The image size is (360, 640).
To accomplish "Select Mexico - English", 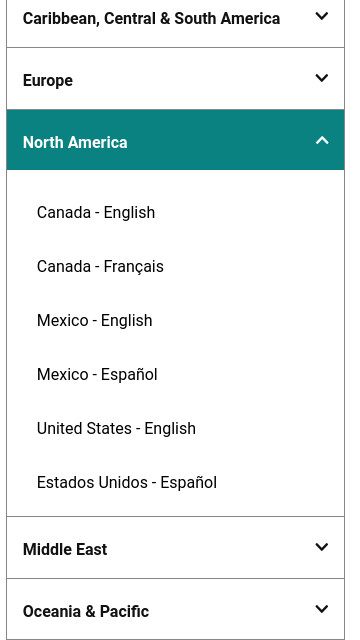I will (94, 321).
